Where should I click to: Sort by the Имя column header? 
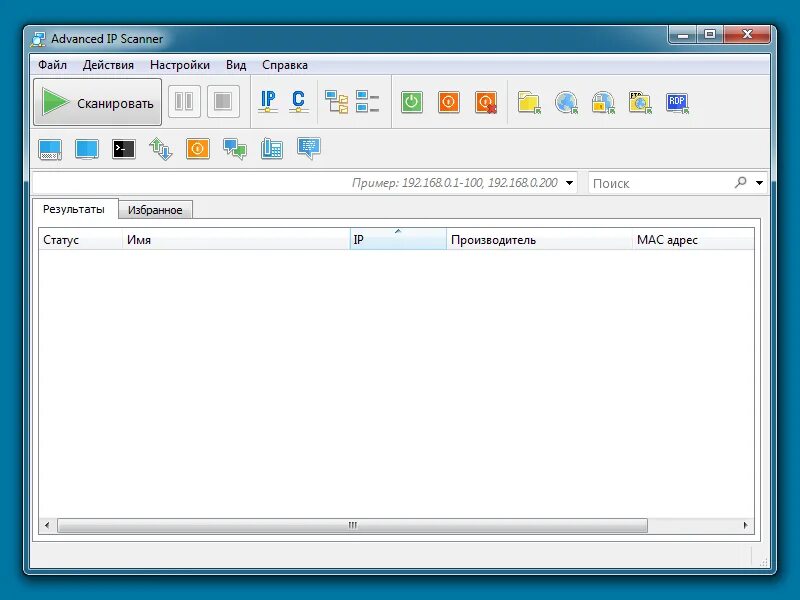(x=236, y=239)
